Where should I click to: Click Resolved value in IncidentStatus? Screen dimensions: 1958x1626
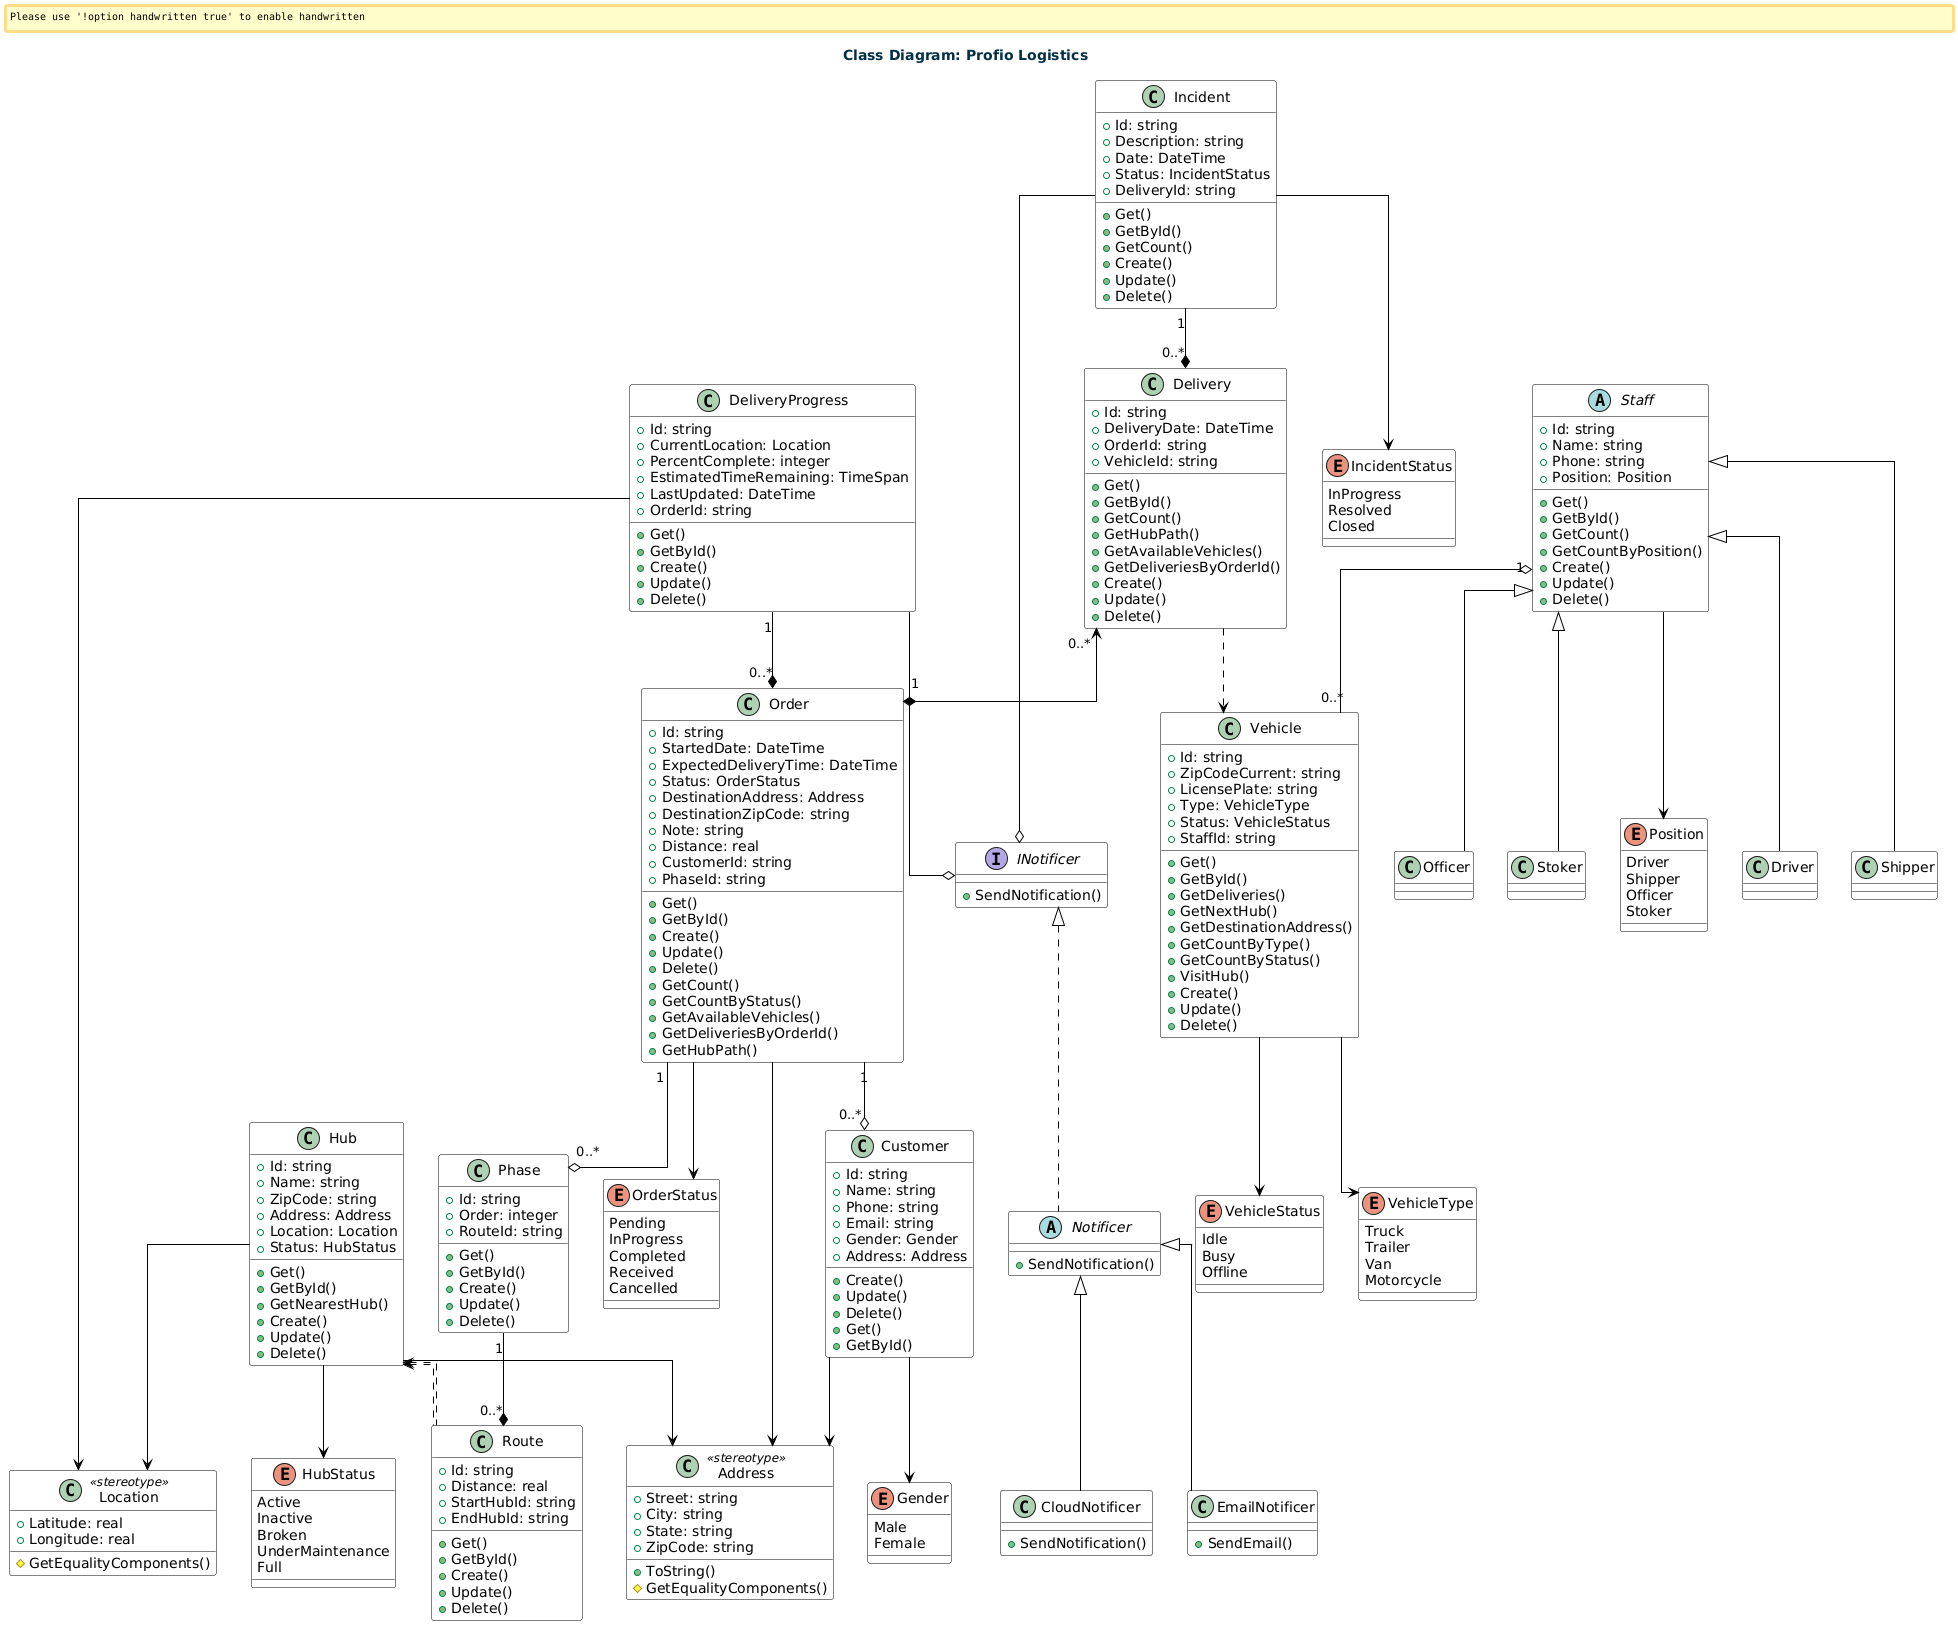click(1360, 510)
